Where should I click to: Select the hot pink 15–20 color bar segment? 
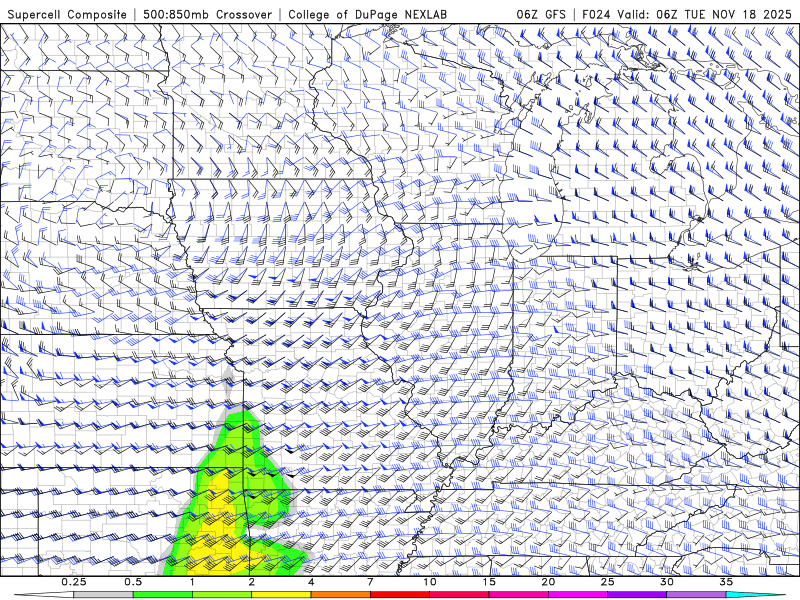point(518,595)
